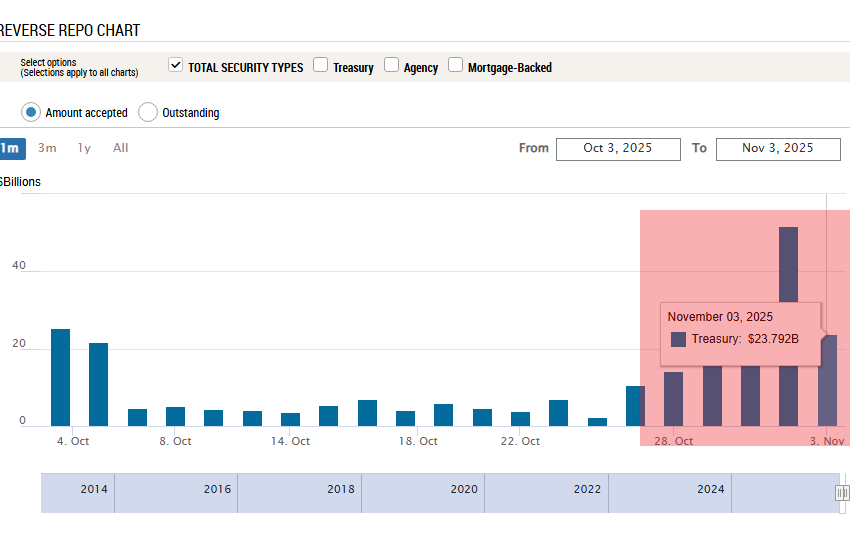Click the 2014 segment in the navigator

[x=94, y=490]
